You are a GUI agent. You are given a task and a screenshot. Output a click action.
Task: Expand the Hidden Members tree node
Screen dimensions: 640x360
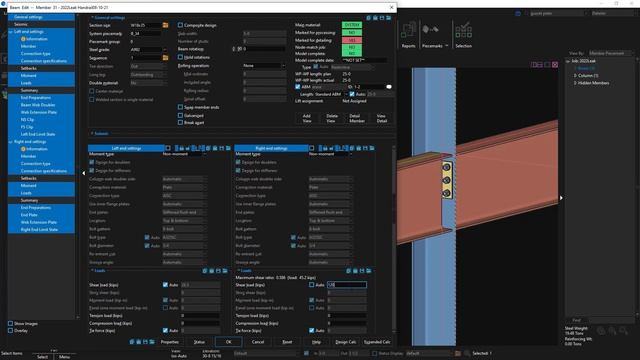click(x=575, y=83)
